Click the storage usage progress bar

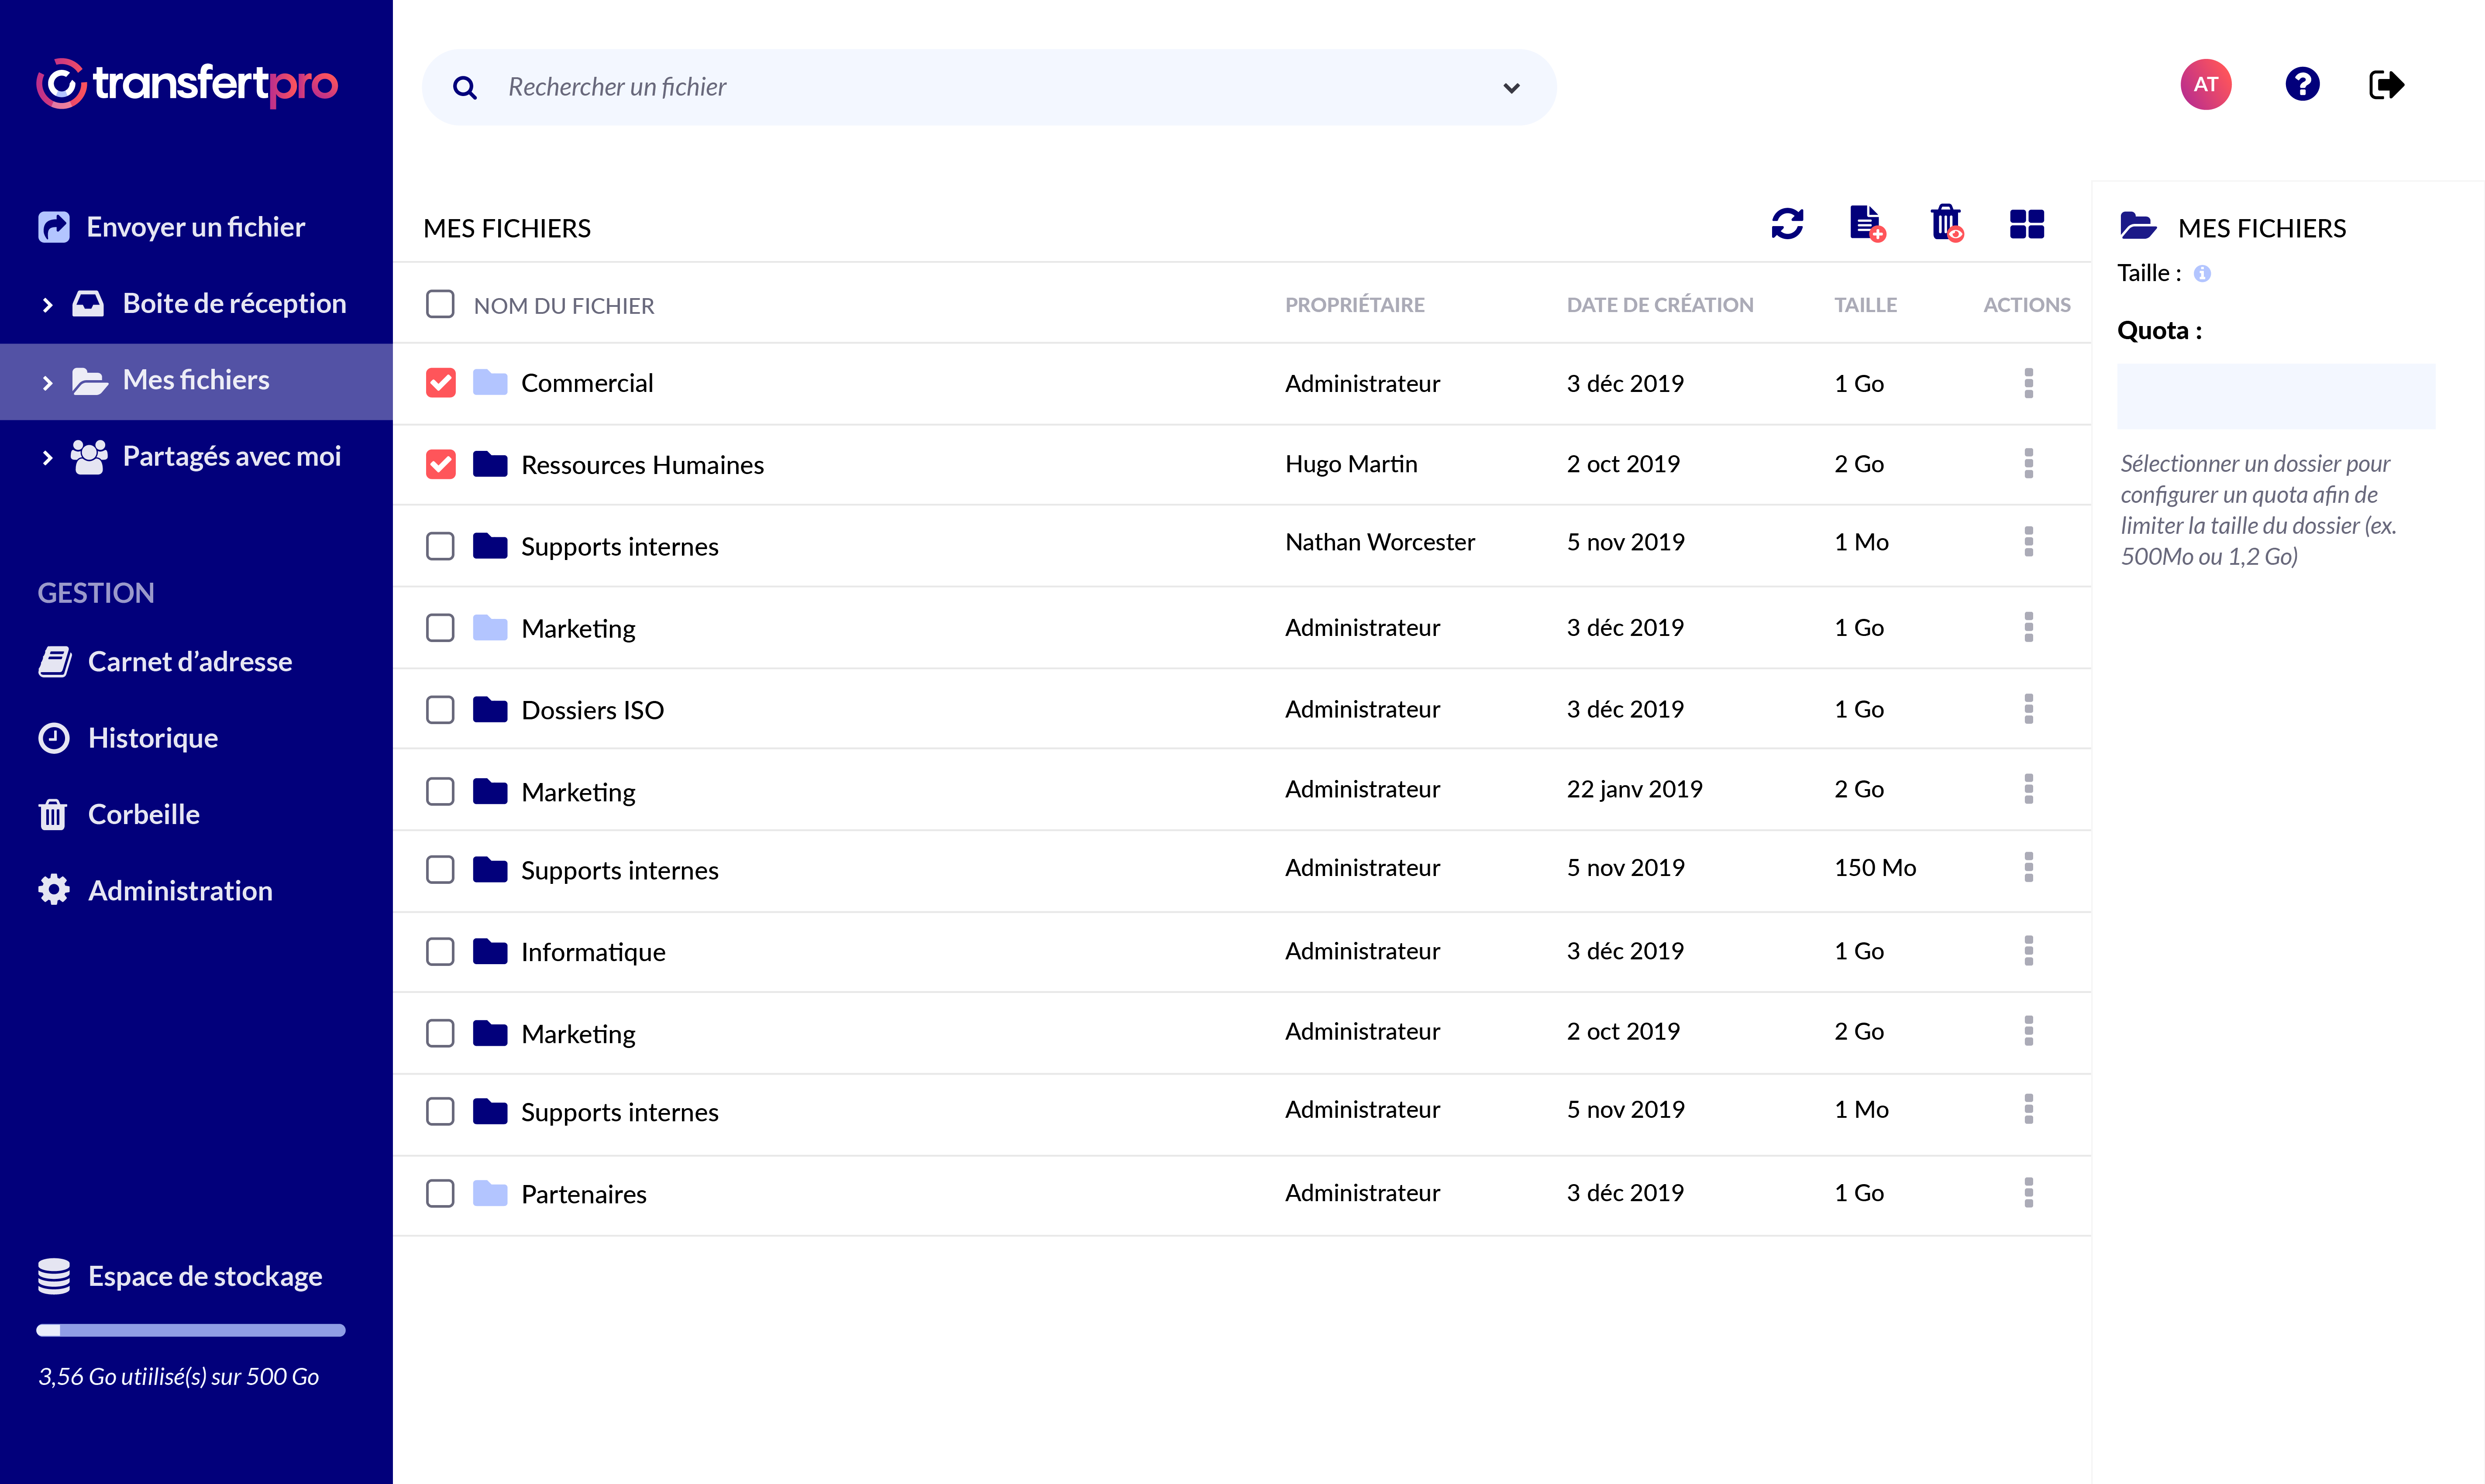(191, 1330)
